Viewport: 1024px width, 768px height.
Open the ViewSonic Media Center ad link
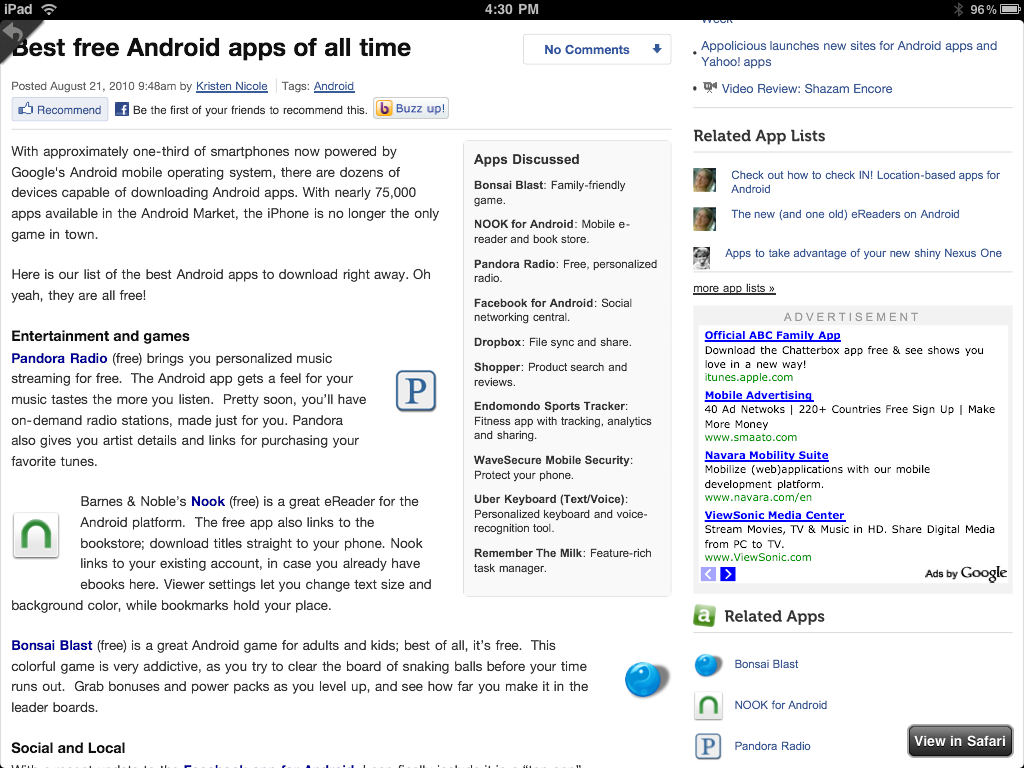pyautogui.click(x=774, y=515)
